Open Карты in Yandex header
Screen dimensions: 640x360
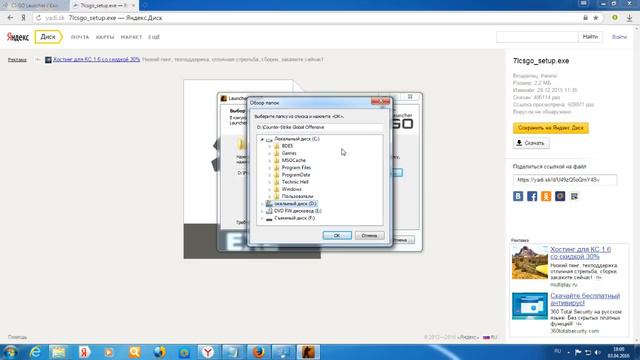(x=105, y=37)
